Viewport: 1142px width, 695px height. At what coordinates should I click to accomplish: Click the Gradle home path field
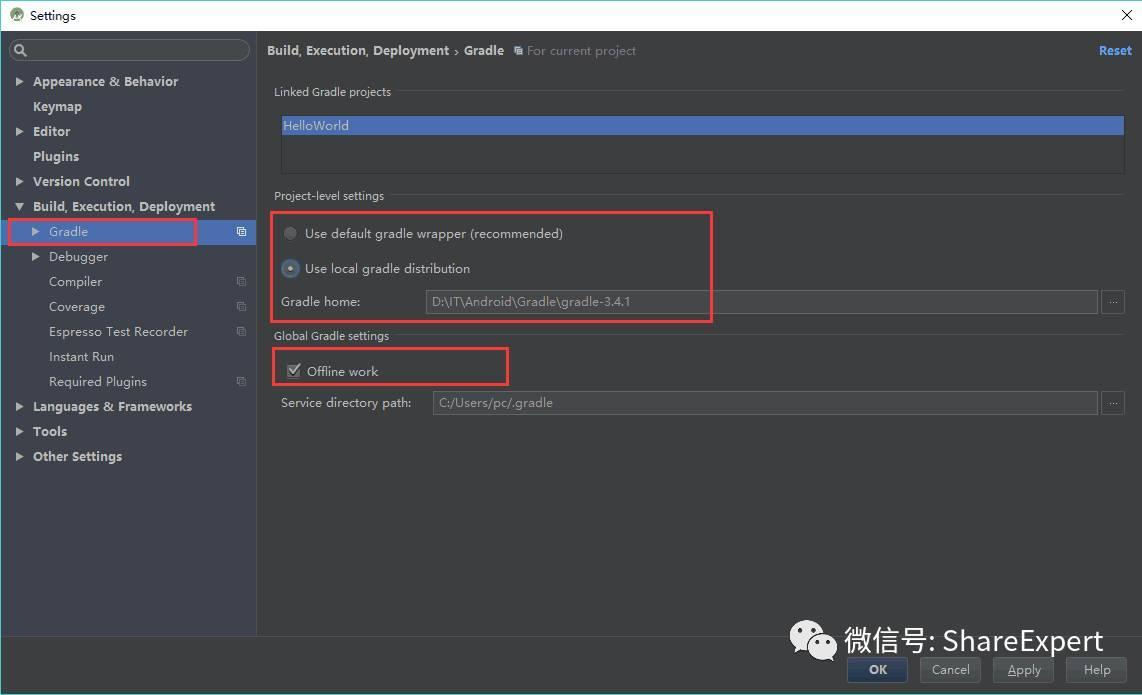pyautogui.click(x=761, y=302)
